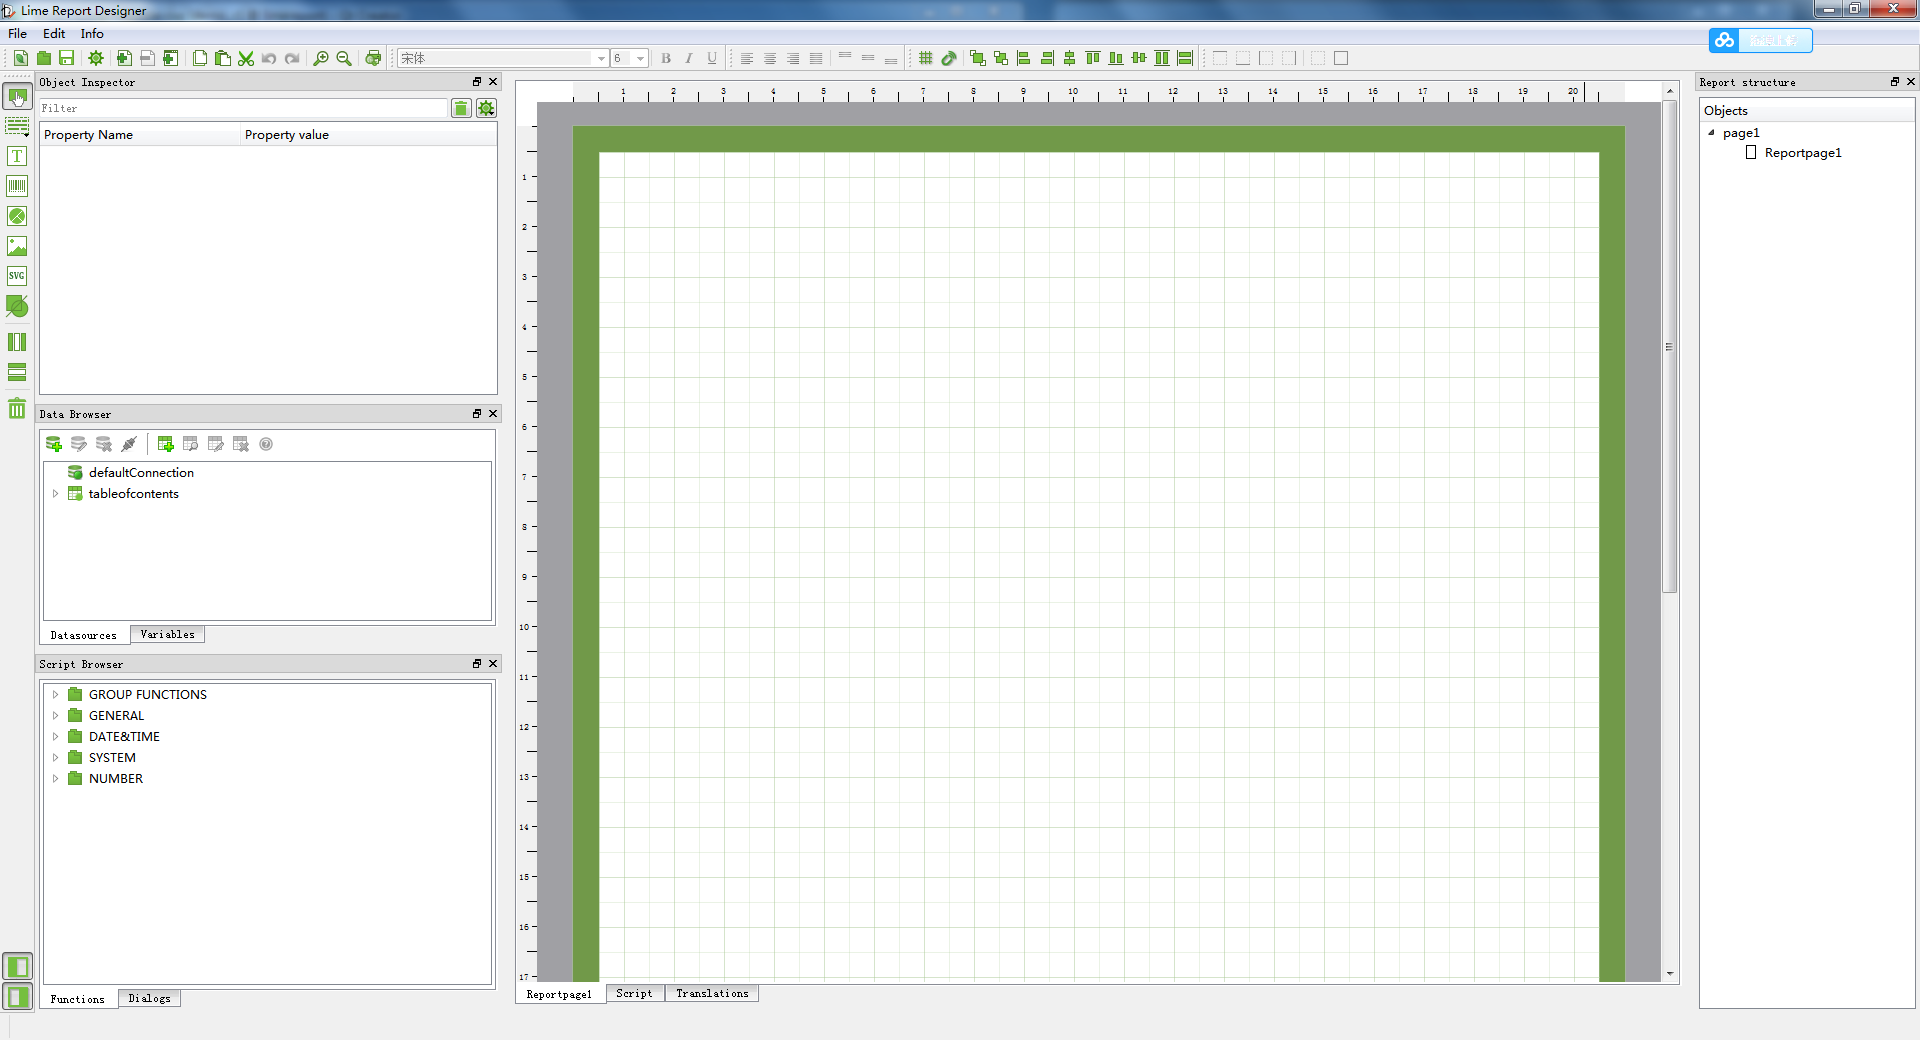Screen dimensions: 1920x1040
Task: Toggle italic text formatting
Action: coord(689,58)
